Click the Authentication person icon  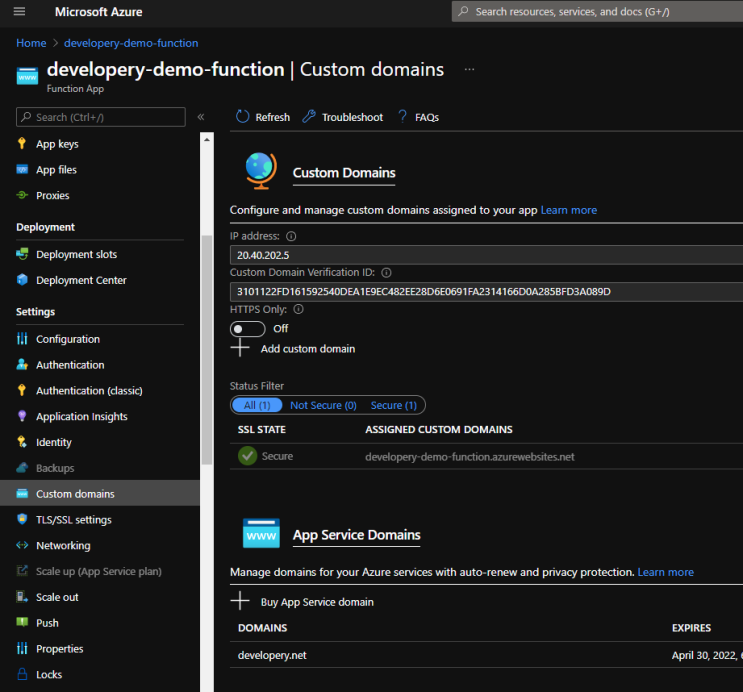click(x=22, y=364)
